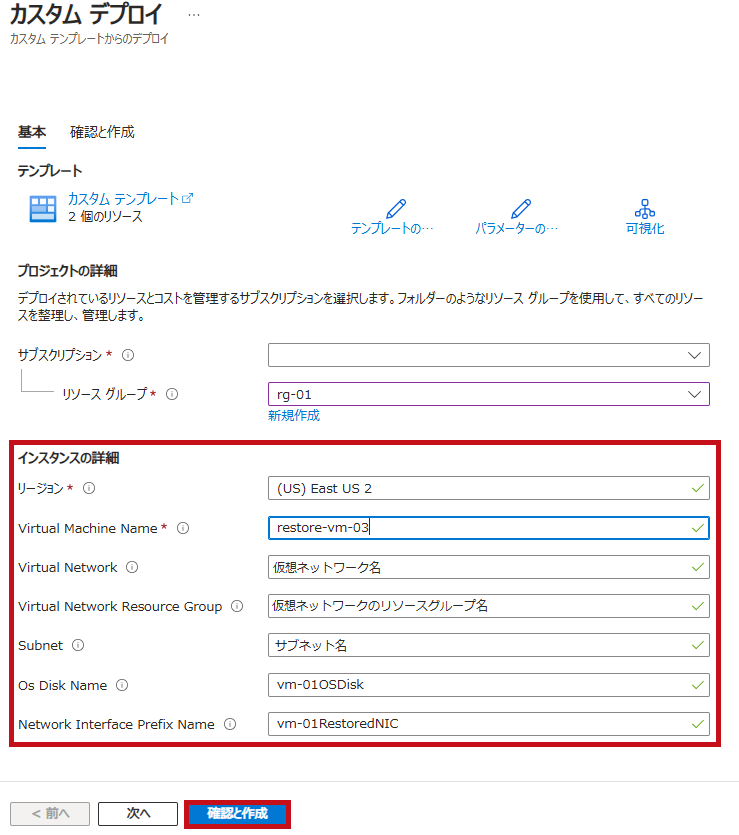Click the info icon next to Subnet
Viewport: 739px width, 835px height.
tap(78, 645)
